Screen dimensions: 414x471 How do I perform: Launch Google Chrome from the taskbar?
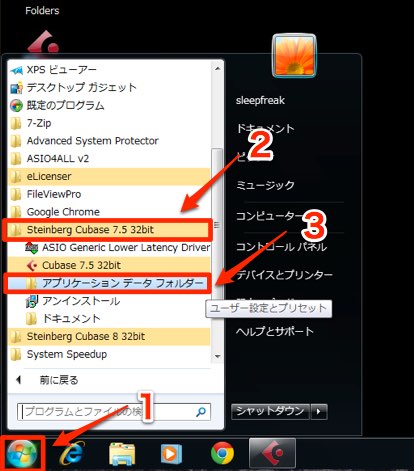pos(222,453)
